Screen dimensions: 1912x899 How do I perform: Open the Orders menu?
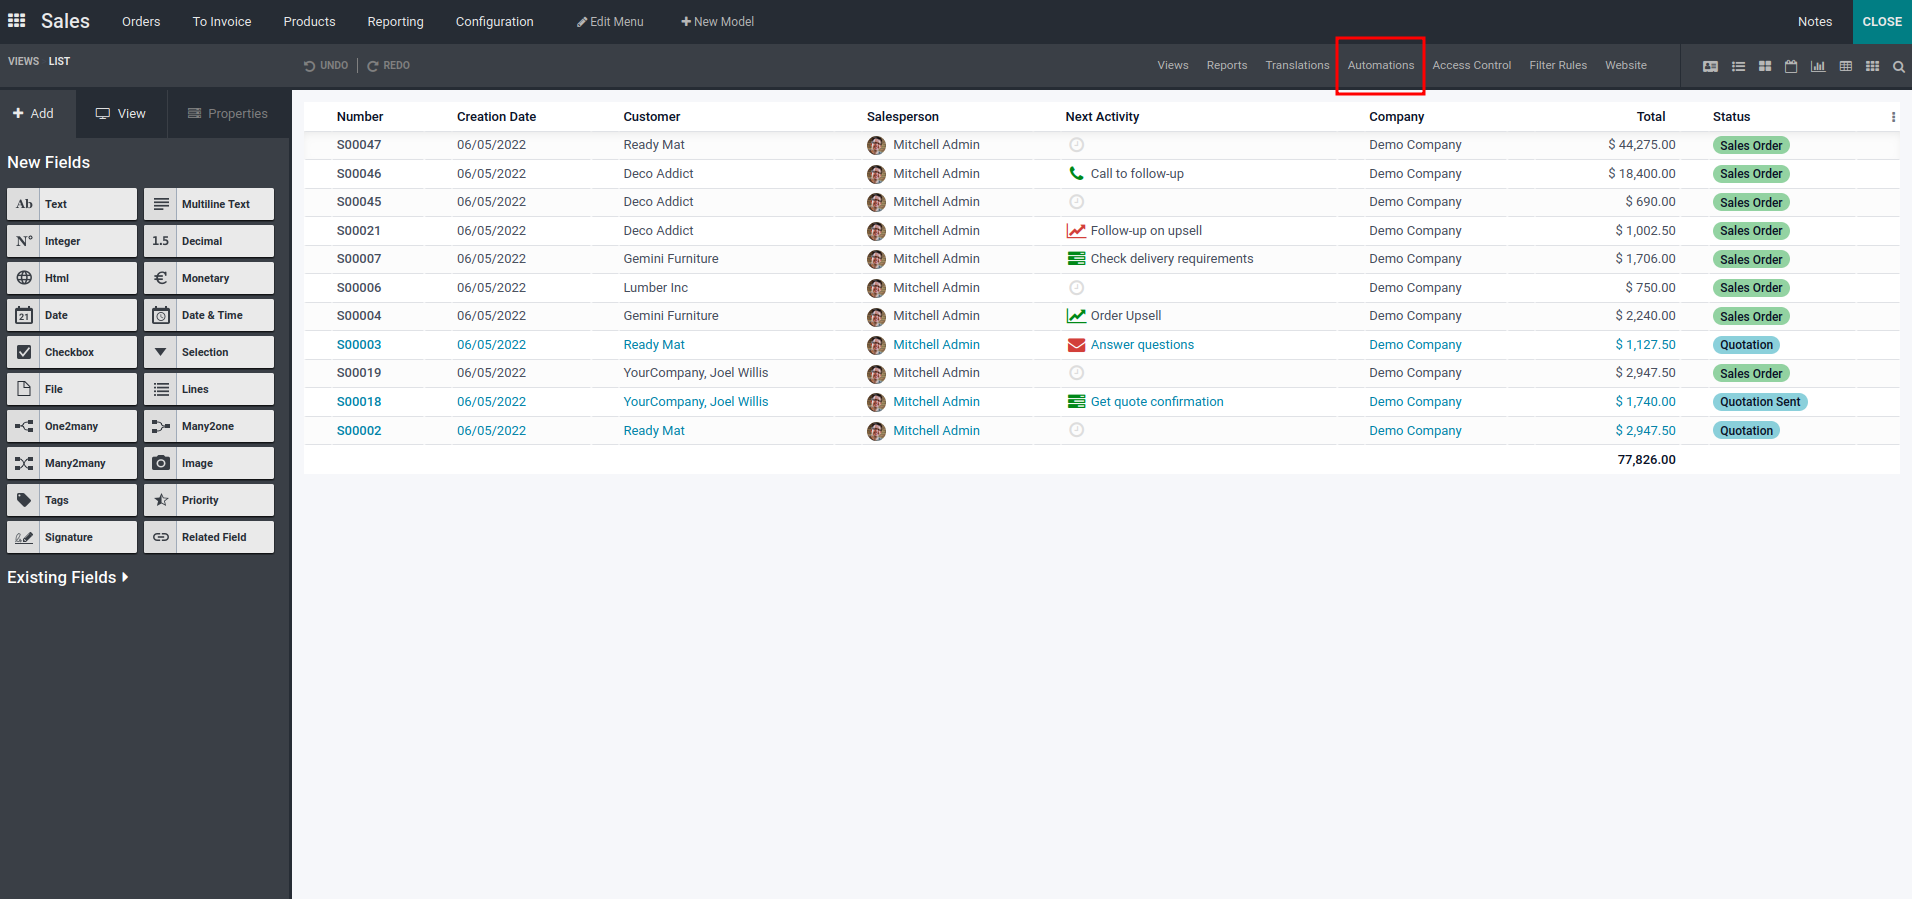pyautogui.click(x=141, y=21)
